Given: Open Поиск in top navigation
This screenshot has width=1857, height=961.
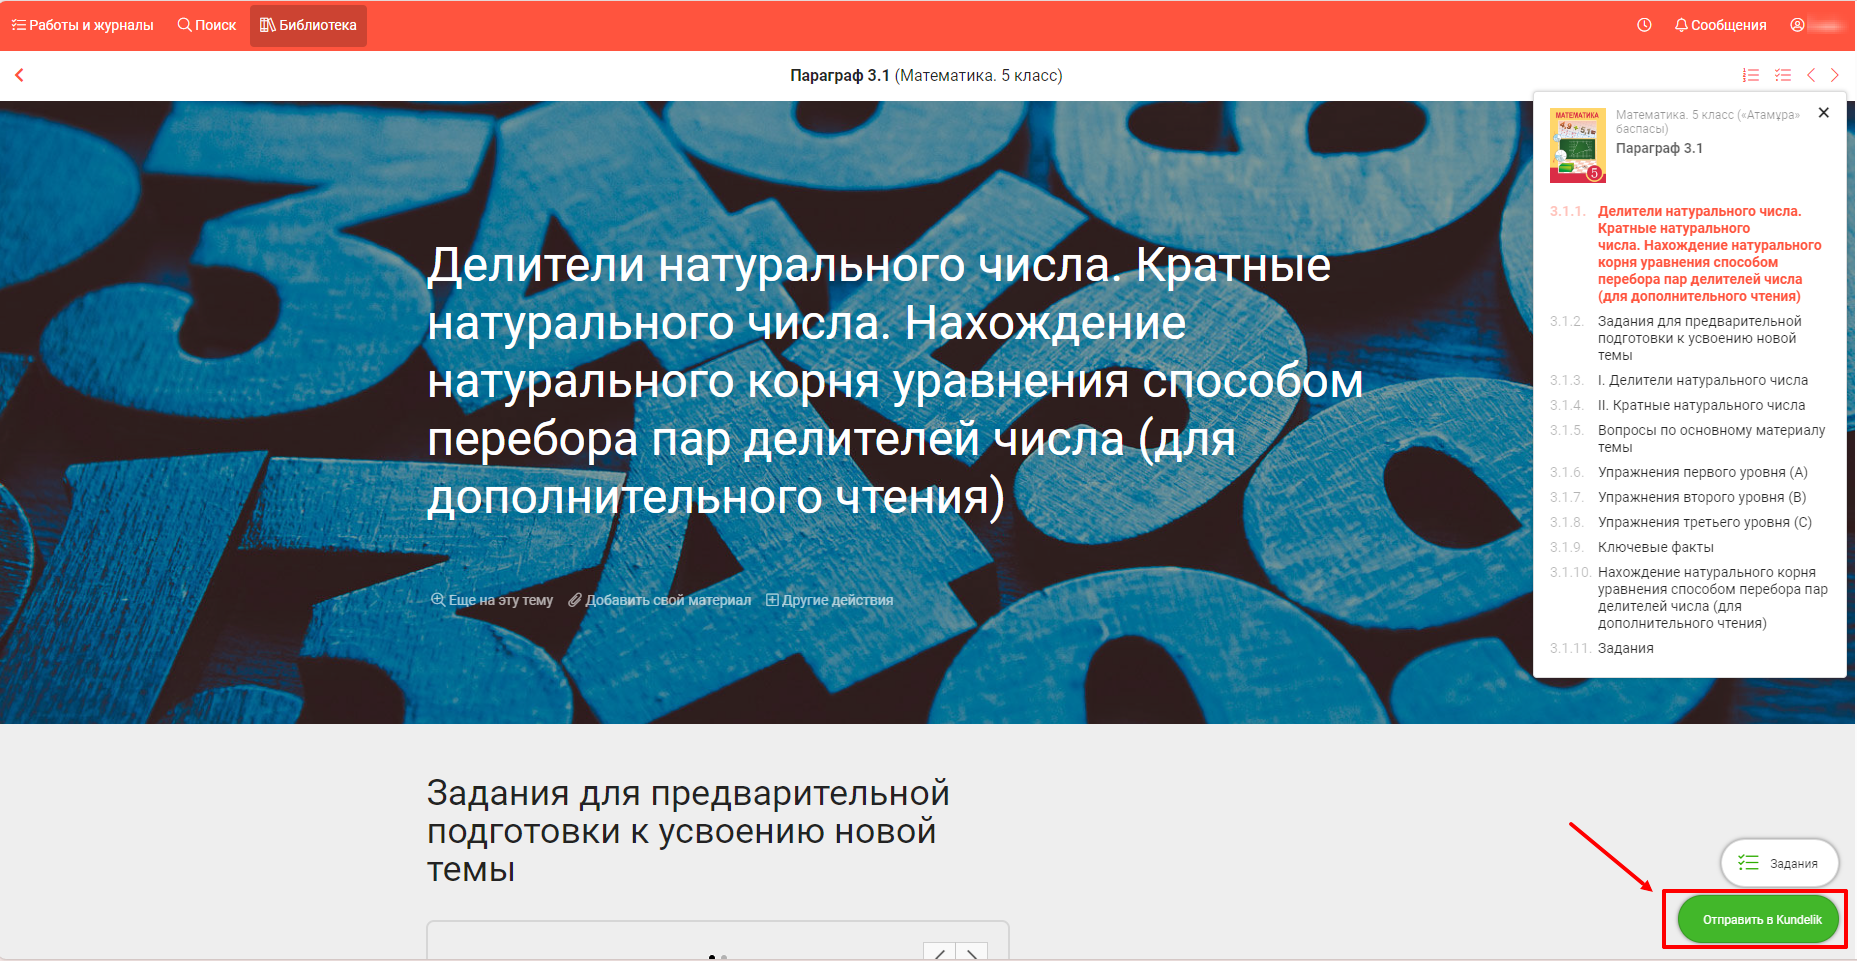Looking at the screenshot, I should click(x=207, y=25).
